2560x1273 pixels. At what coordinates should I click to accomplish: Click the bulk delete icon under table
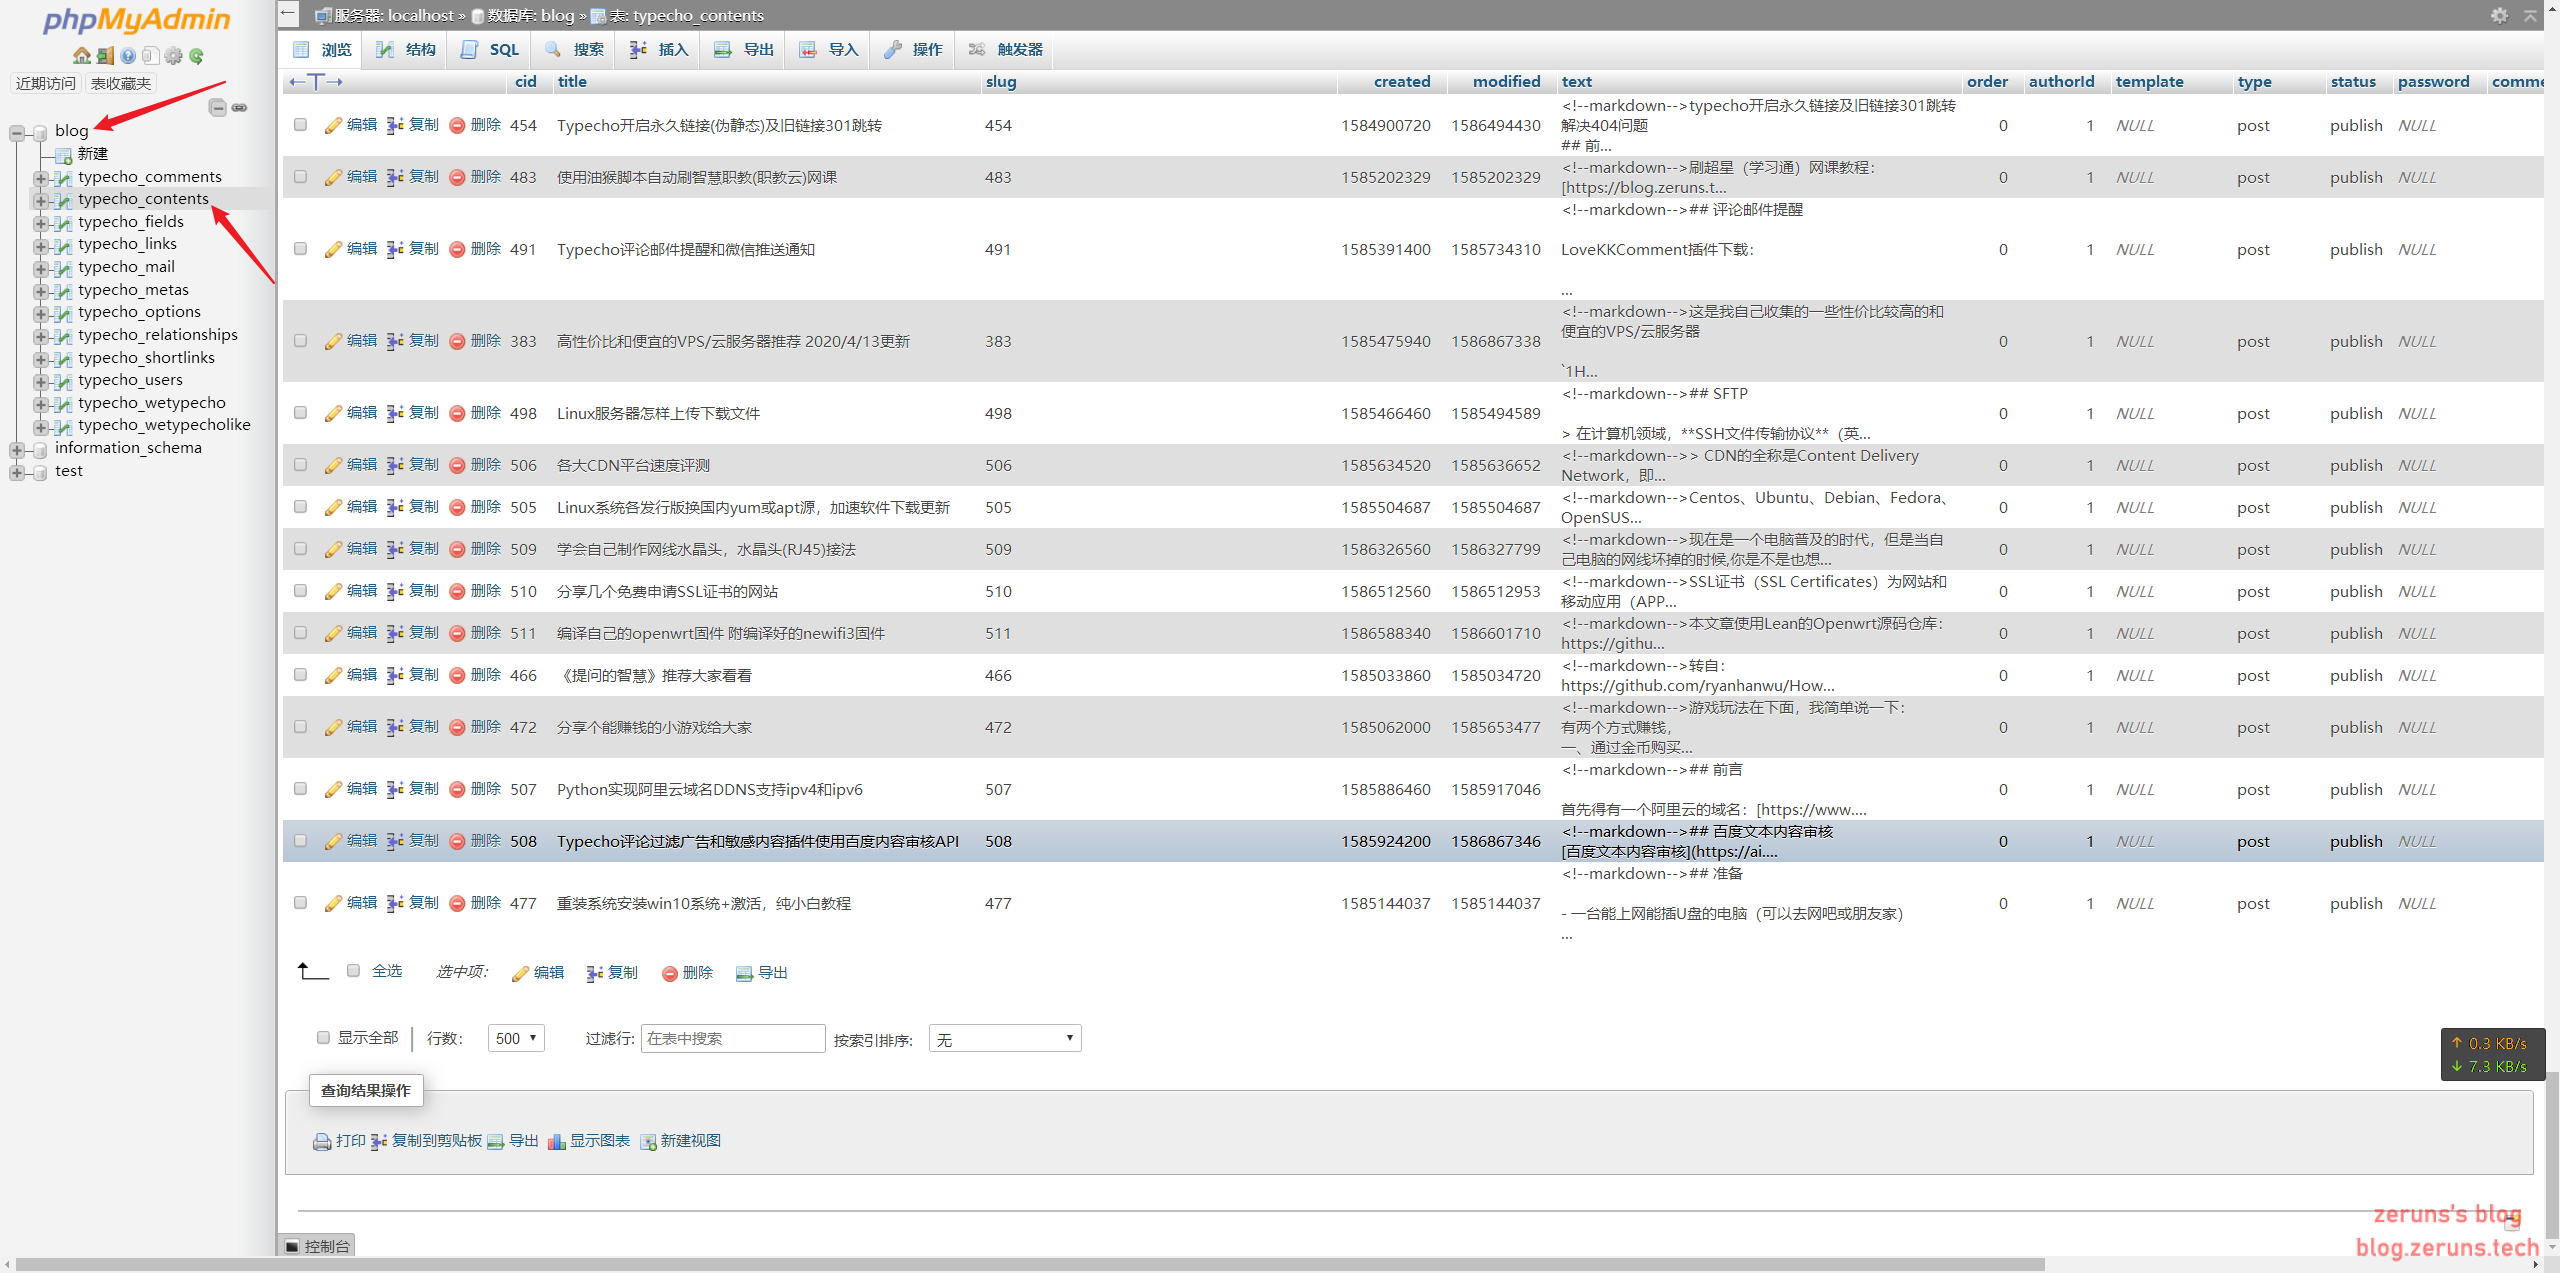point(670,973)
